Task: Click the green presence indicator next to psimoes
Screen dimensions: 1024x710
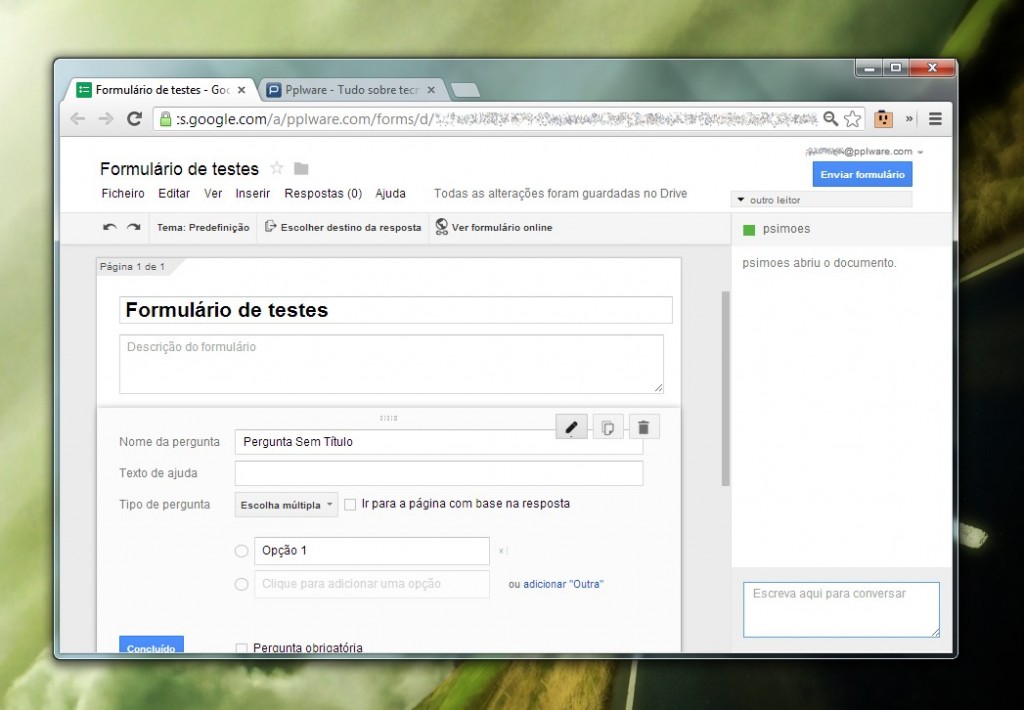Action: (x=747, y=230)
